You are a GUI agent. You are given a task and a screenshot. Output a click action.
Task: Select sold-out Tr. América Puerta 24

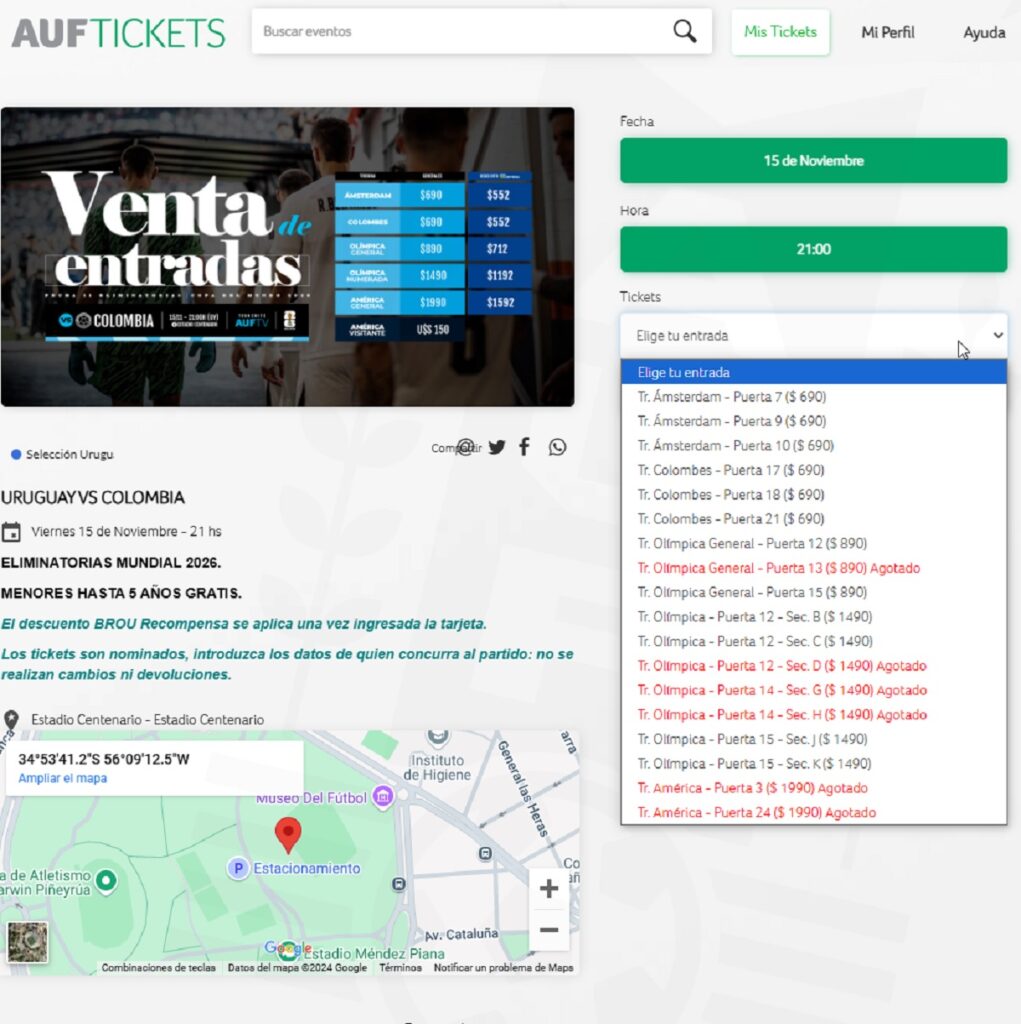813,812
